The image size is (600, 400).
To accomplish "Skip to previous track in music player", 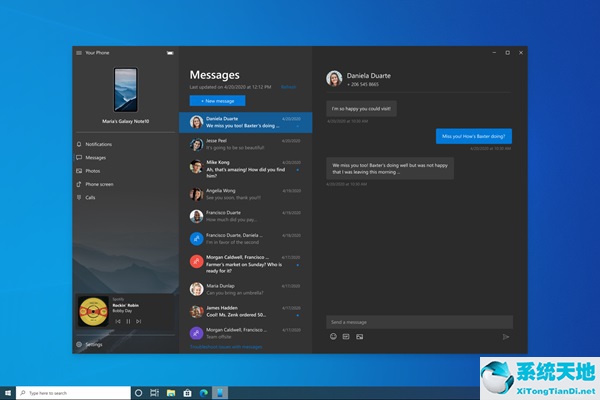I will pyautogui.click(x=118, y=322).
